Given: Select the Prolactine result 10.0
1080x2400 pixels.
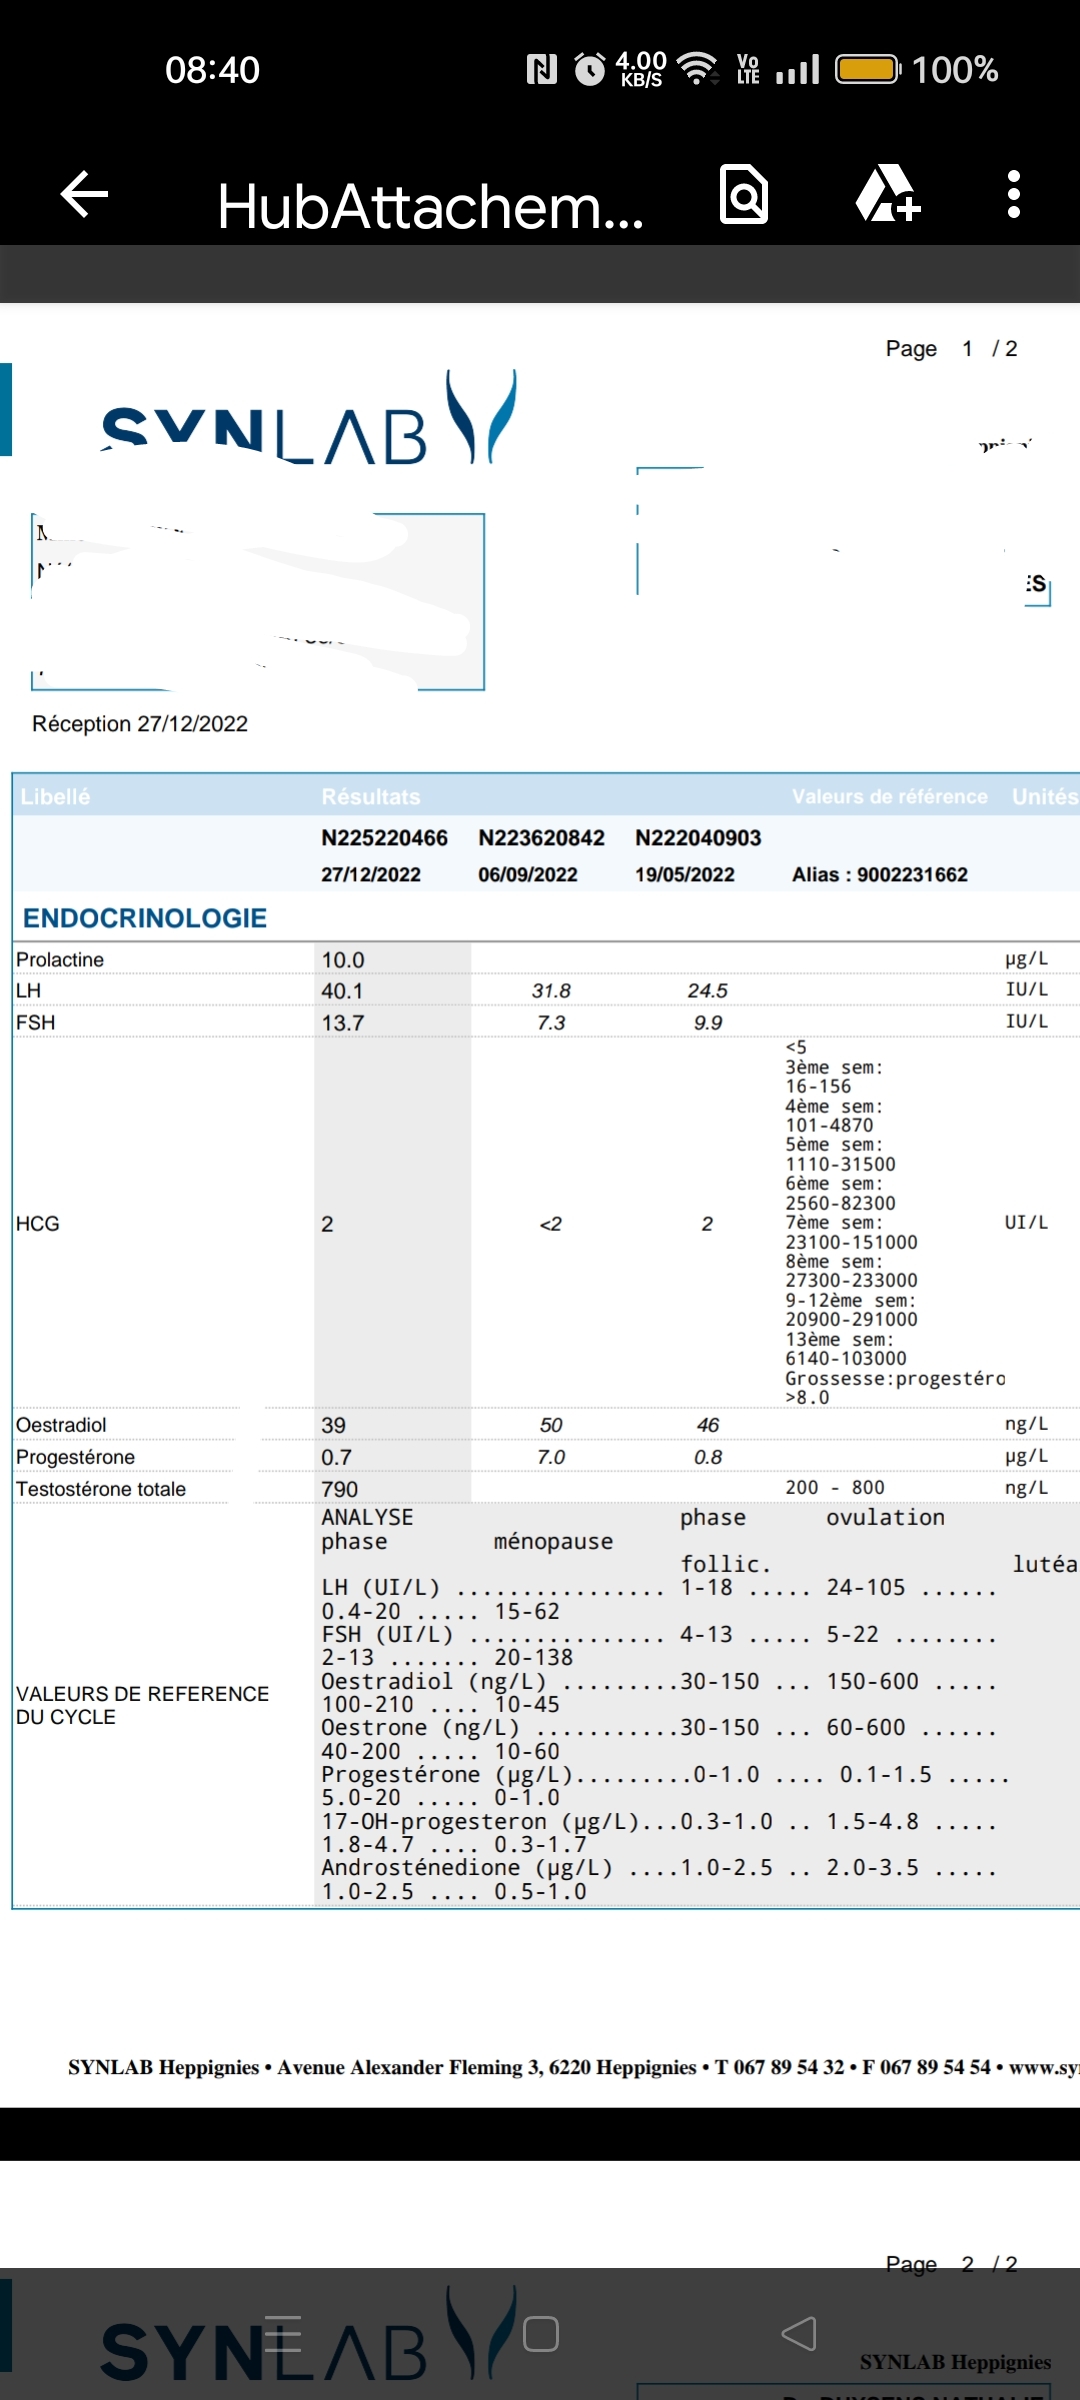Looking at the screenshot, I should (343, 960).
